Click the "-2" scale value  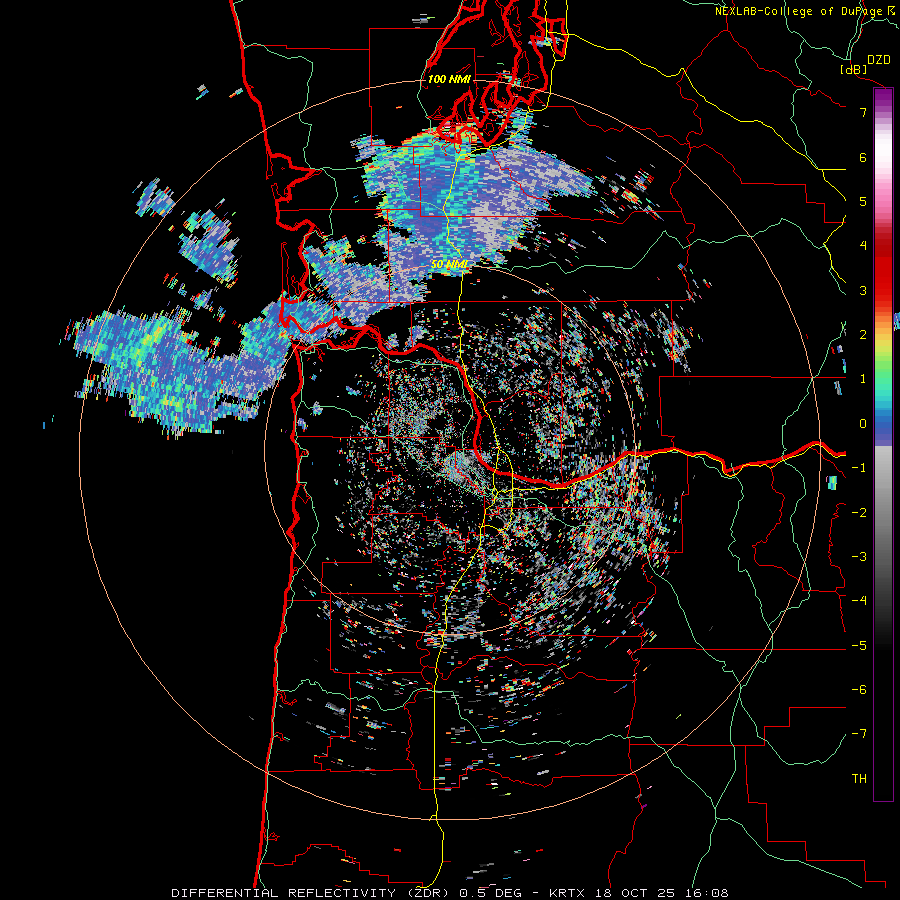pos(859,513)
